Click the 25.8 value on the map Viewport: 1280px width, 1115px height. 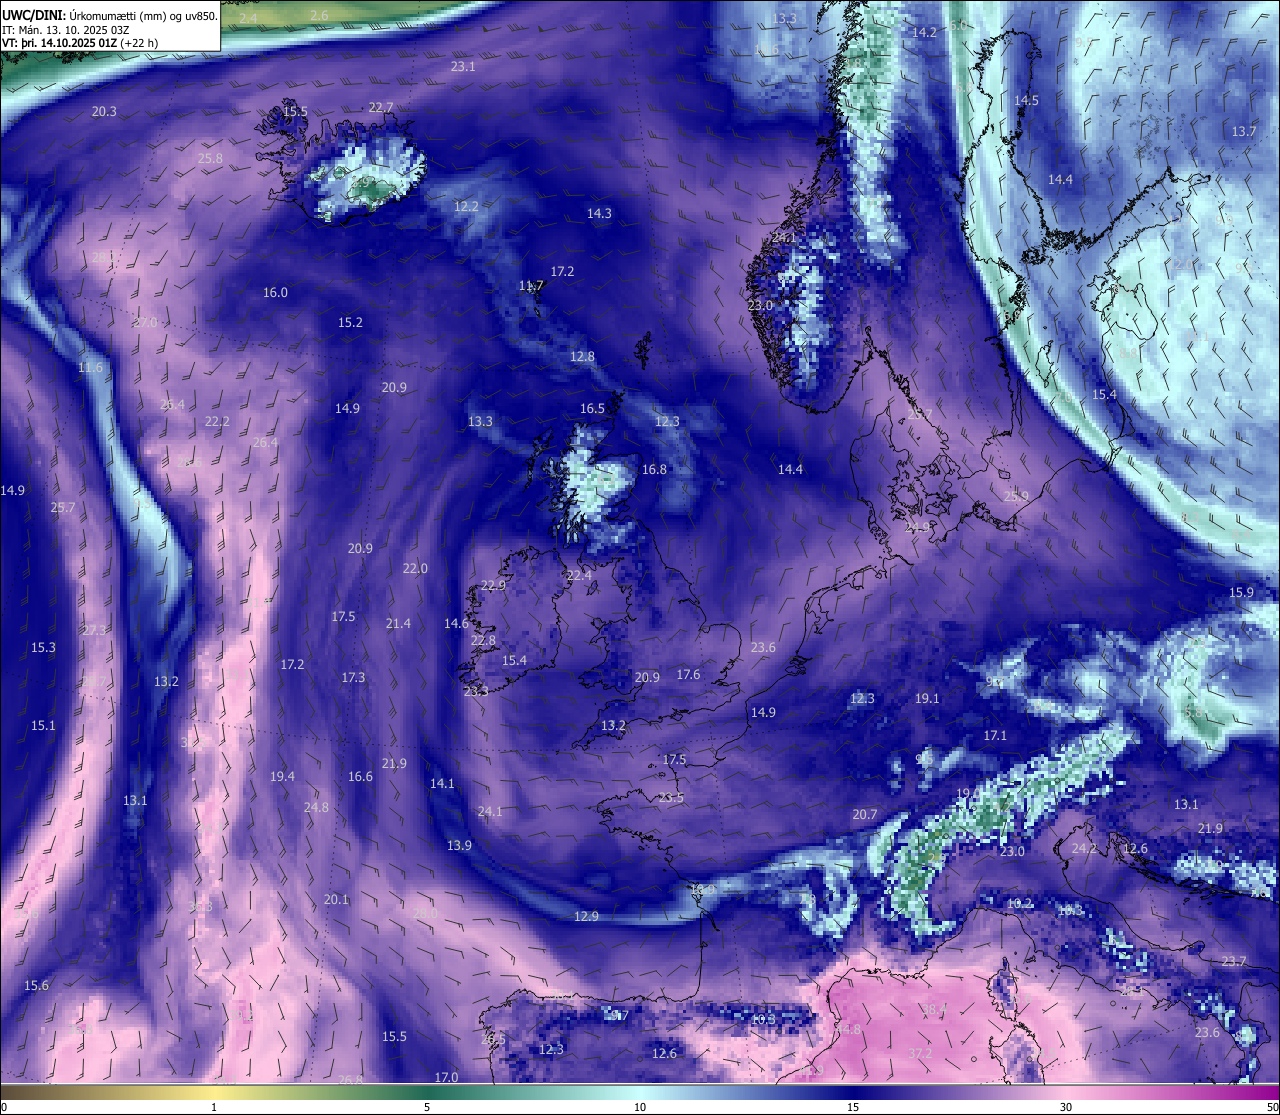tap(210, 158)
